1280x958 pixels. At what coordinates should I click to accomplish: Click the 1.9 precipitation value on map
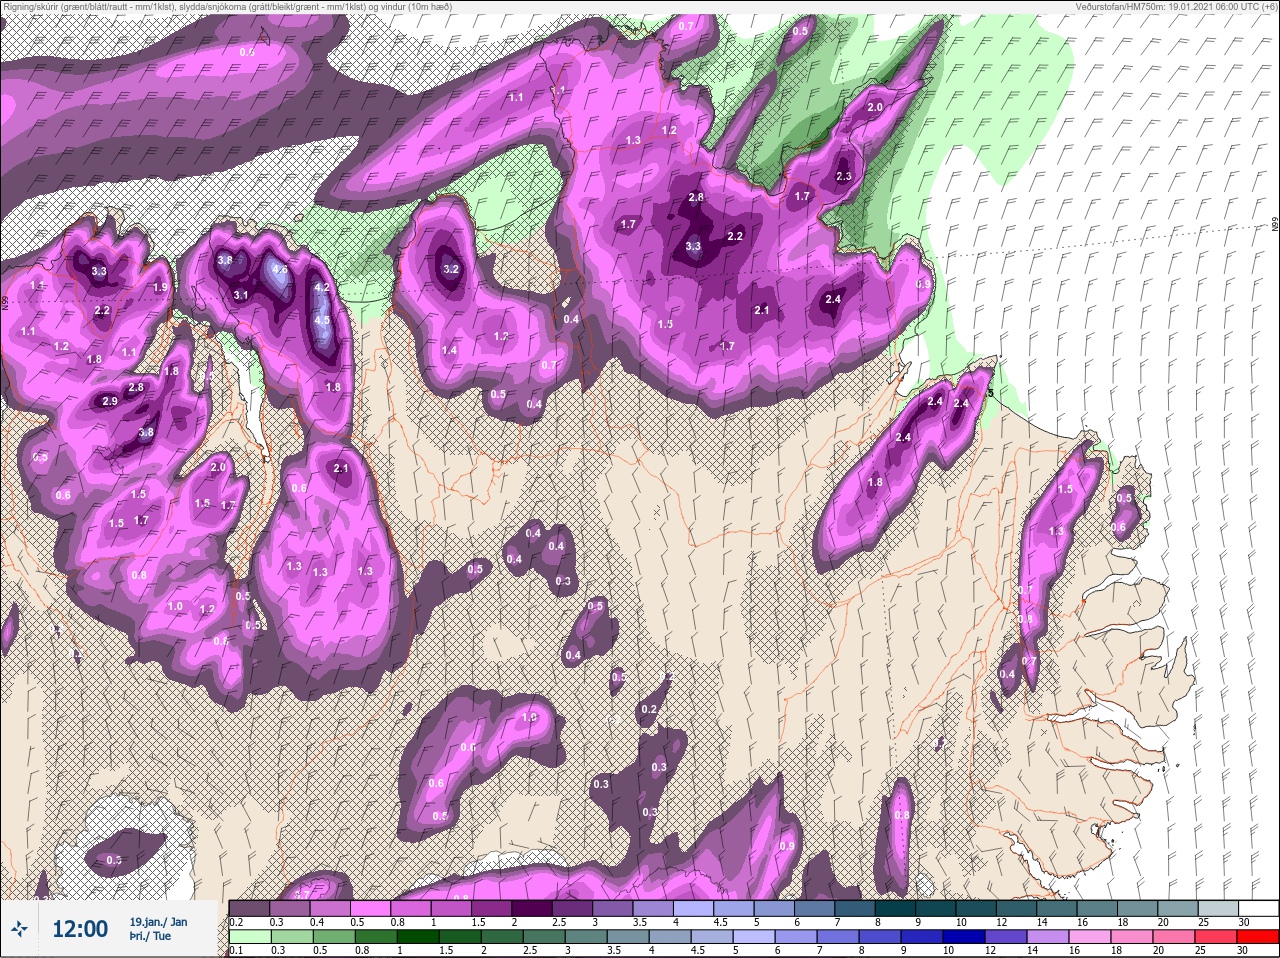point(160,287)
